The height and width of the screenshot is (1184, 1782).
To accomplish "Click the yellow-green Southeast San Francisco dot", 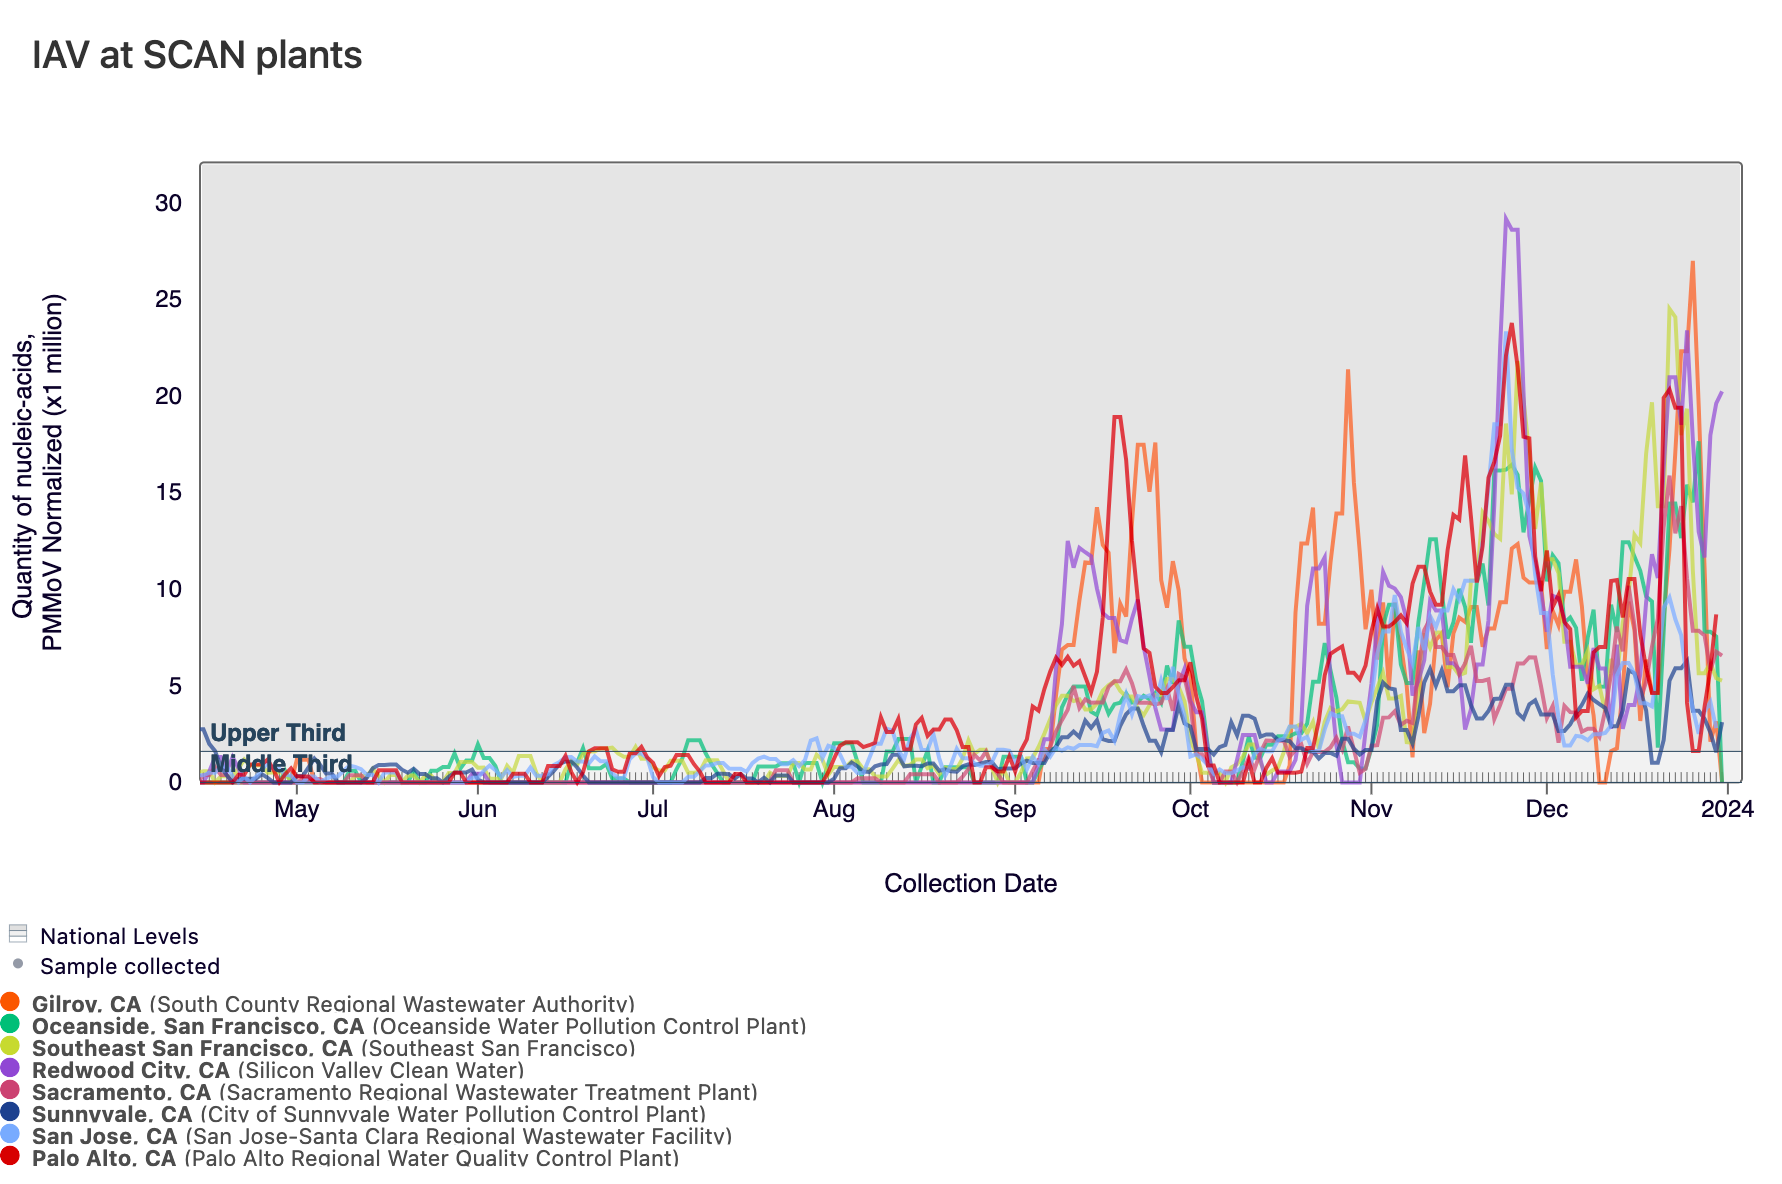I will [x=10, y=1046].
